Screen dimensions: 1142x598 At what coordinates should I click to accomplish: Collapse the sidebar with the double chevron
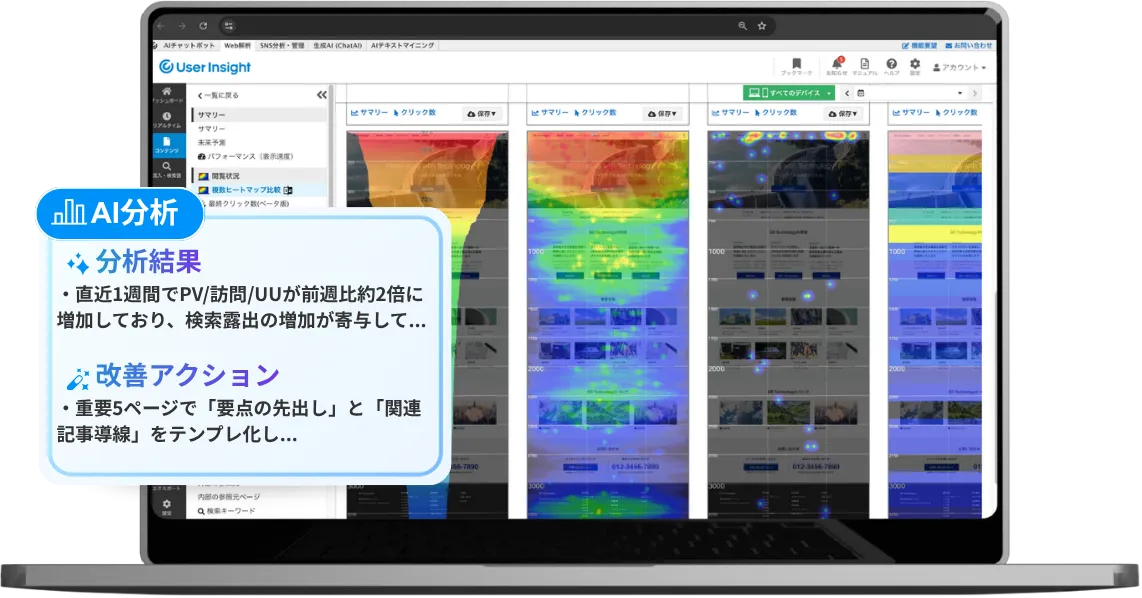(x=322, y=93)
